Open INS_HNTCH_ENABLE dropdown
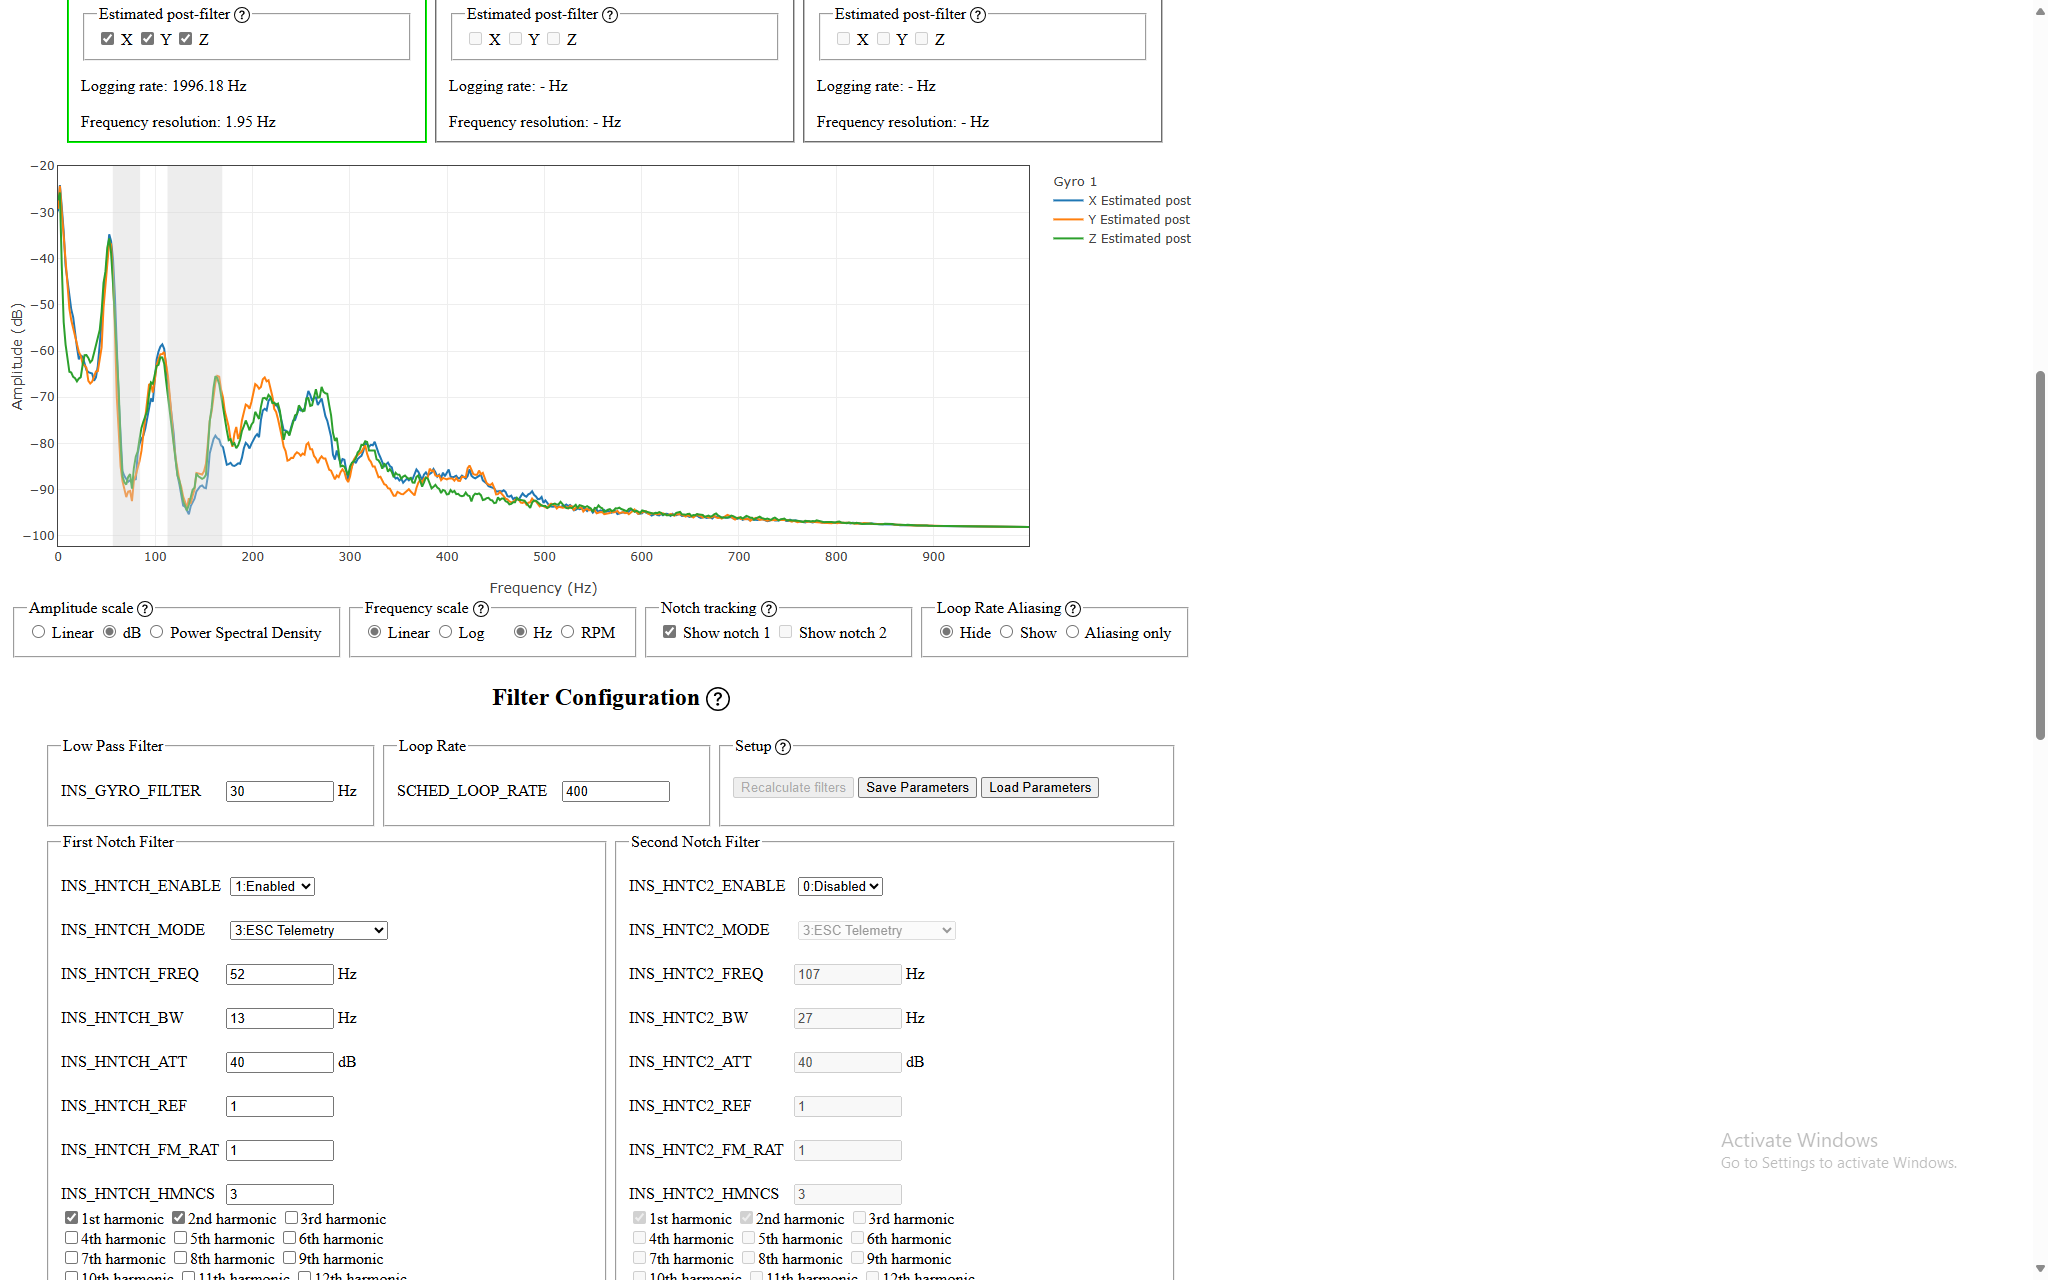Screen dimensions: 2048x1280 272,886
